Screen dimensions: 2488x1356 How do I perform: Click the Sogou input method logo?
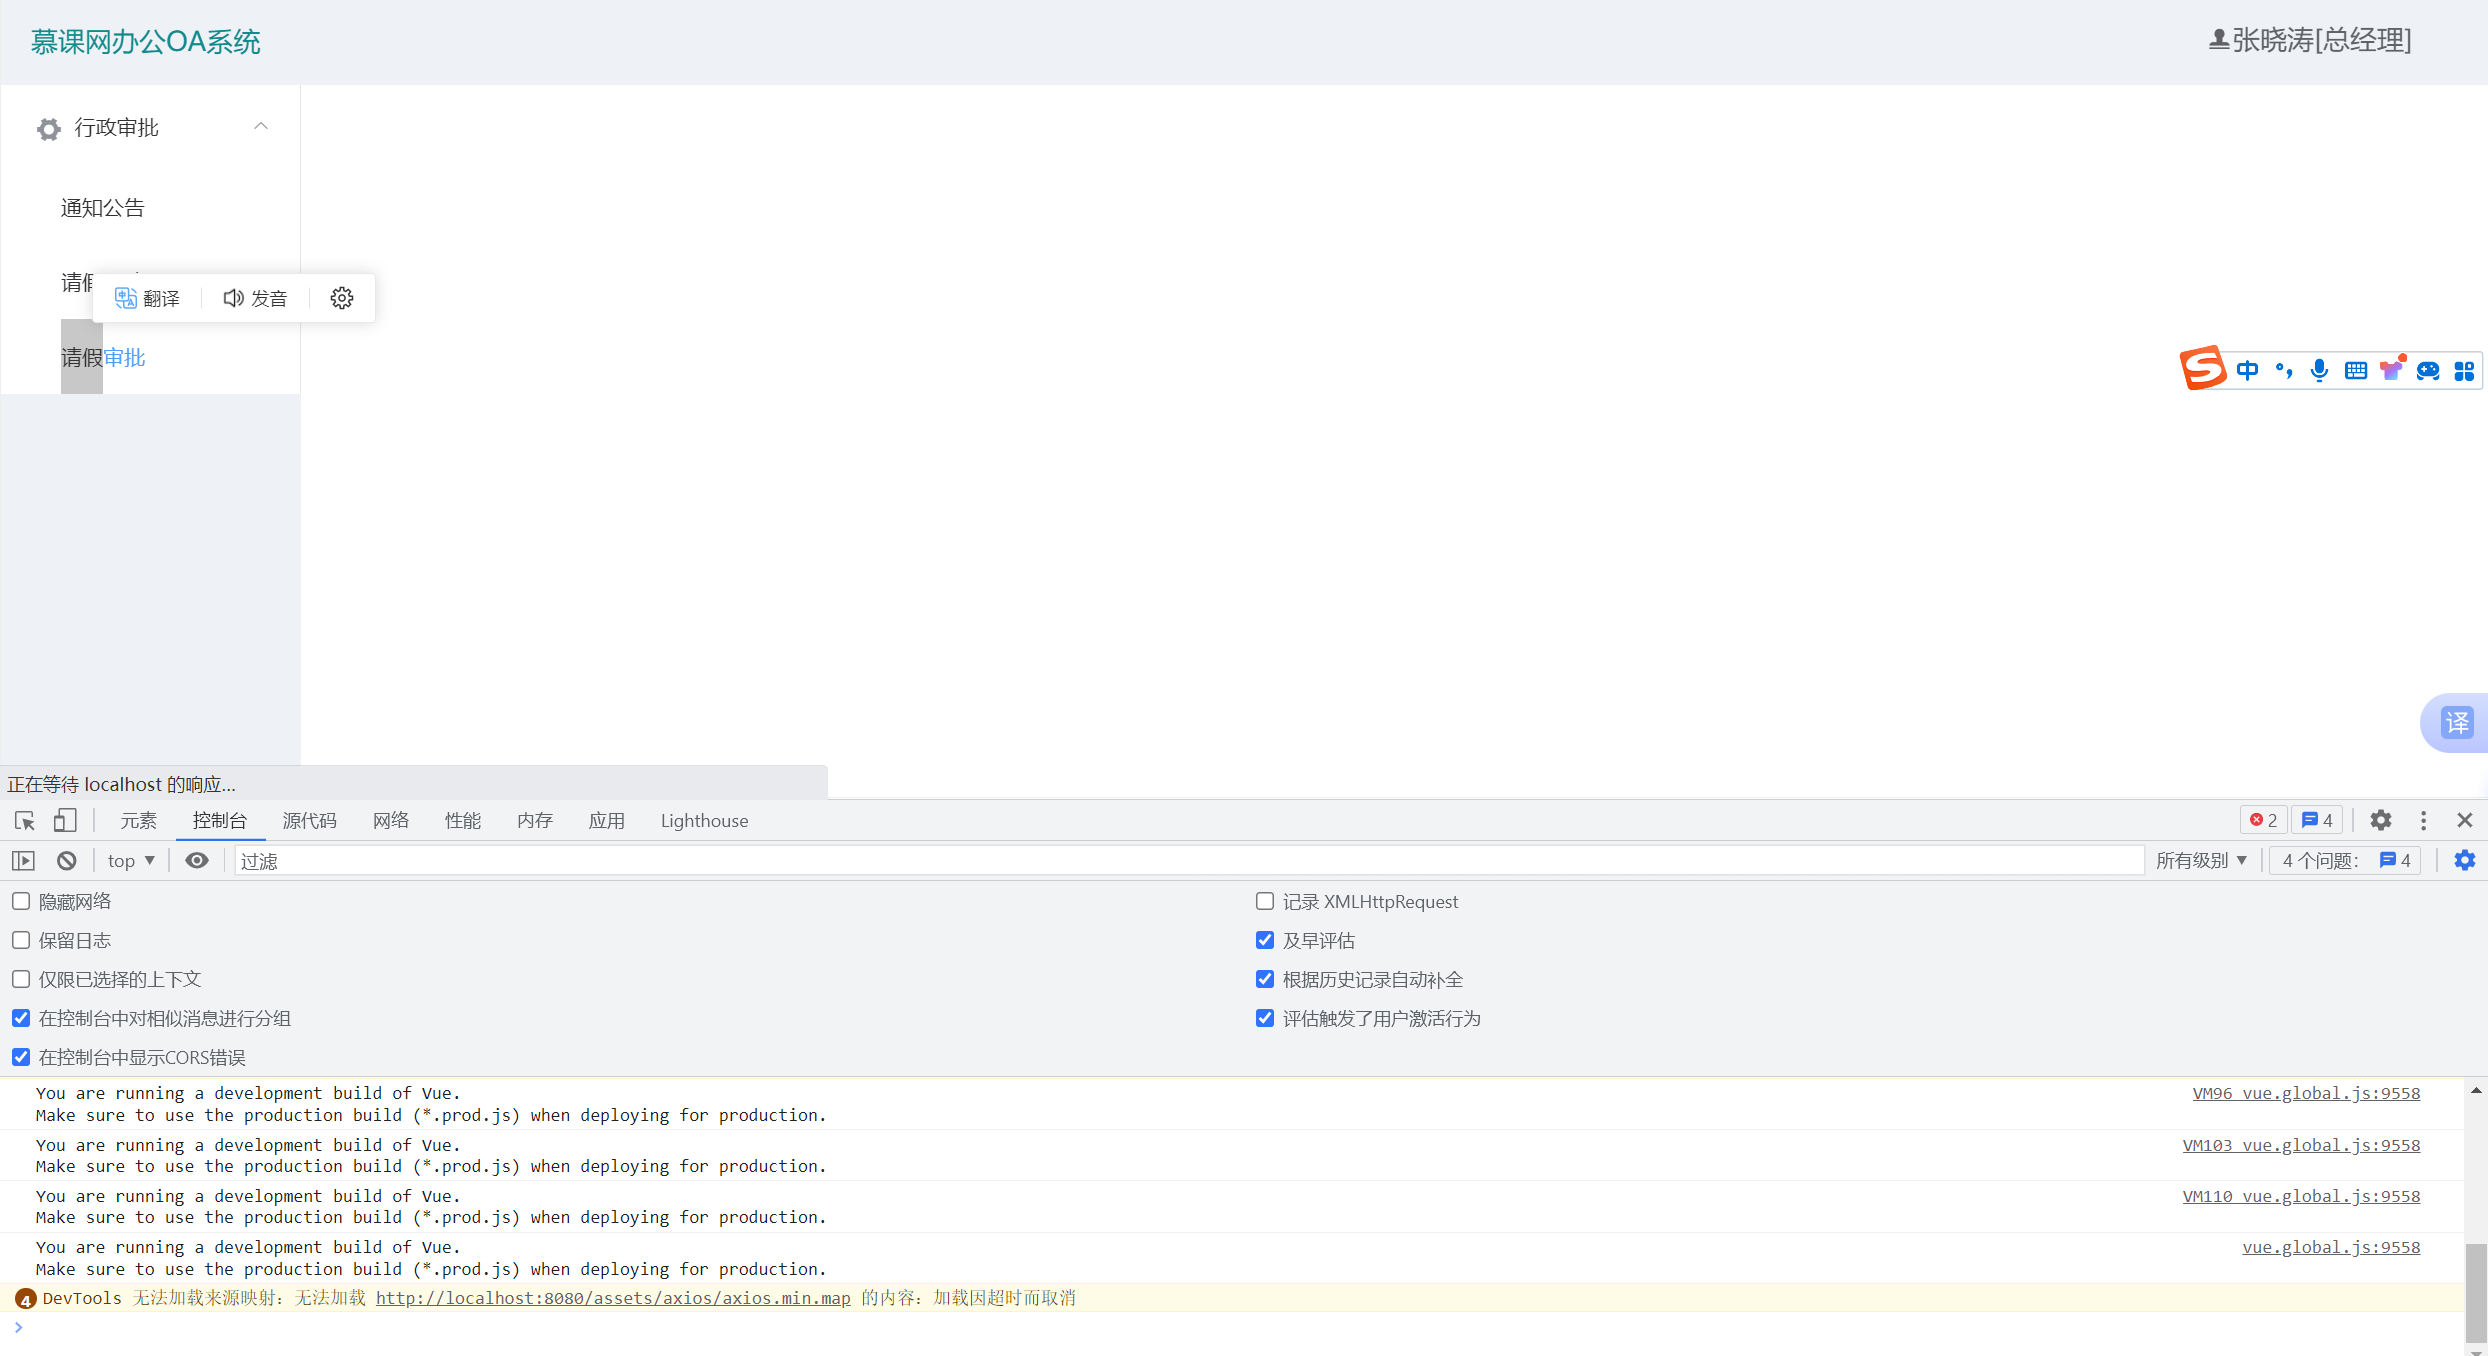[x=2203, y=368]
